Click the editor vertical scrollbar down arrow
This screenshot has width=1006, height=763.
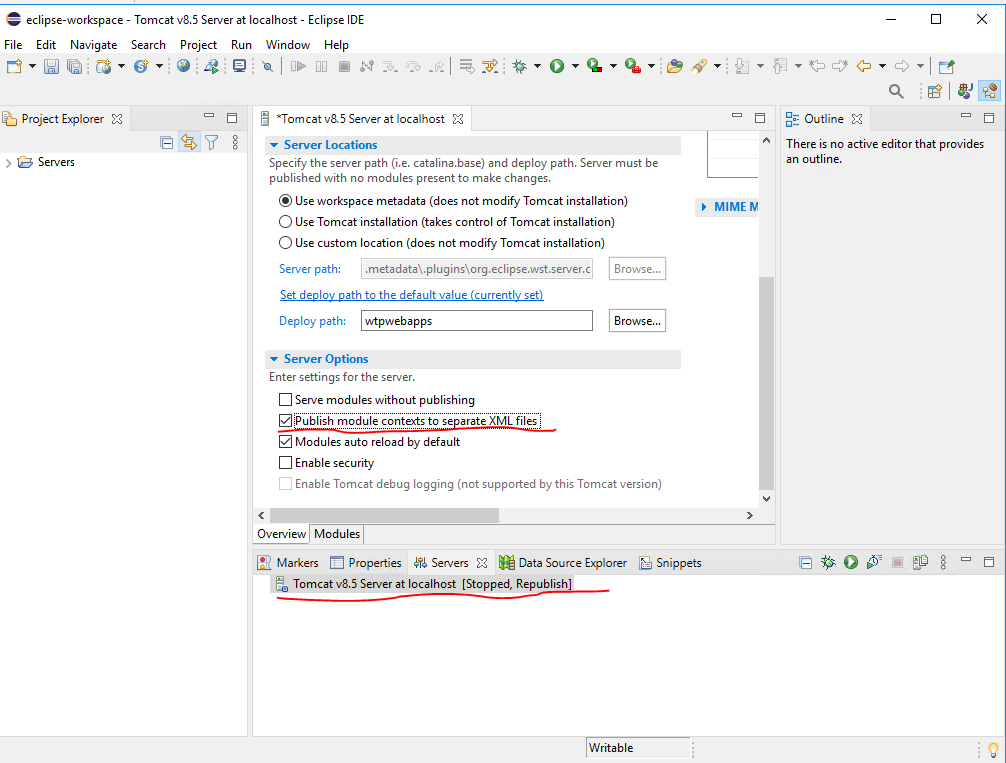pos(766,499)
